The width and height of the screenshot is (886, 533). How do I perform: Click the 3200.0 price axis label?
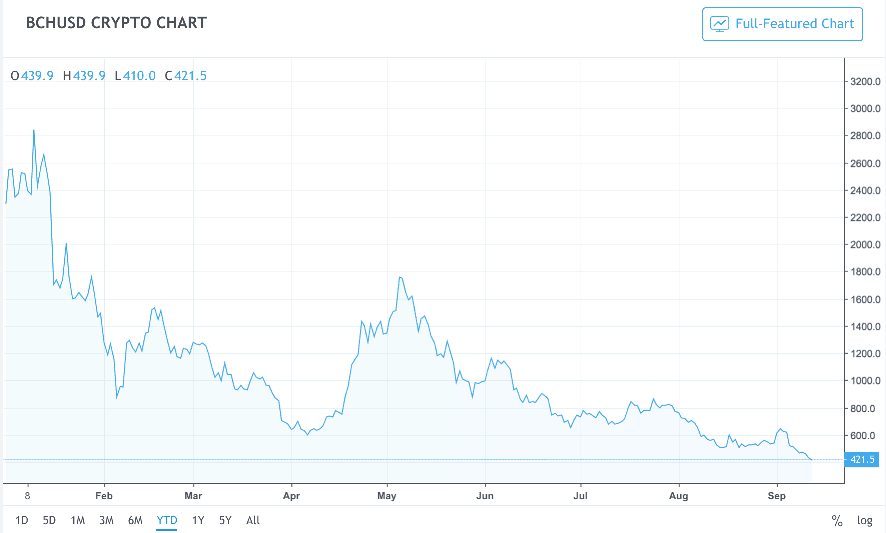point(865,81)
